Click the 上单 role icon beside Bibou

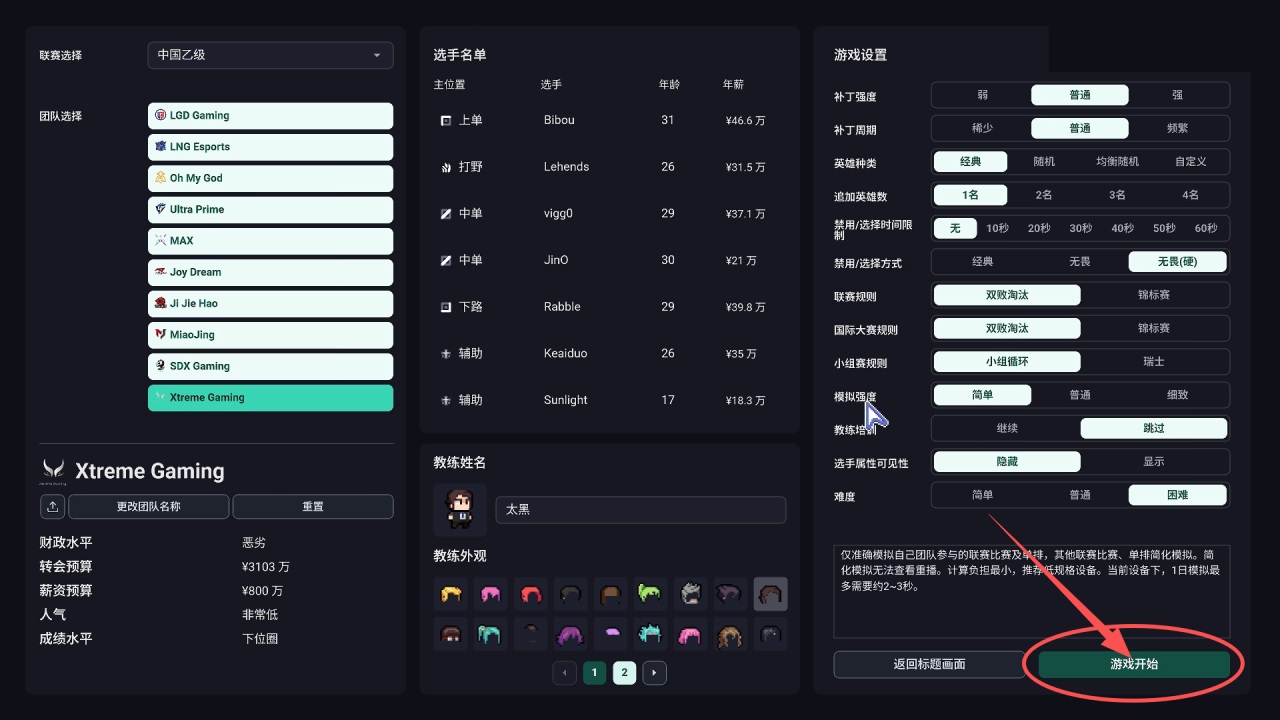pos(446,120)
